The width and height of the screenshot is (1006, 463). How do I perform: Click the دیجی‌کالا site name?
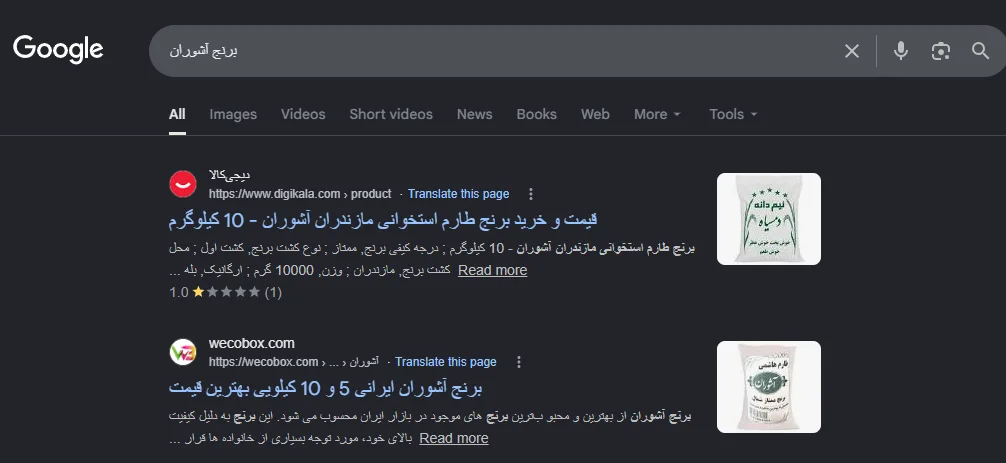click(x=229, y=175)
